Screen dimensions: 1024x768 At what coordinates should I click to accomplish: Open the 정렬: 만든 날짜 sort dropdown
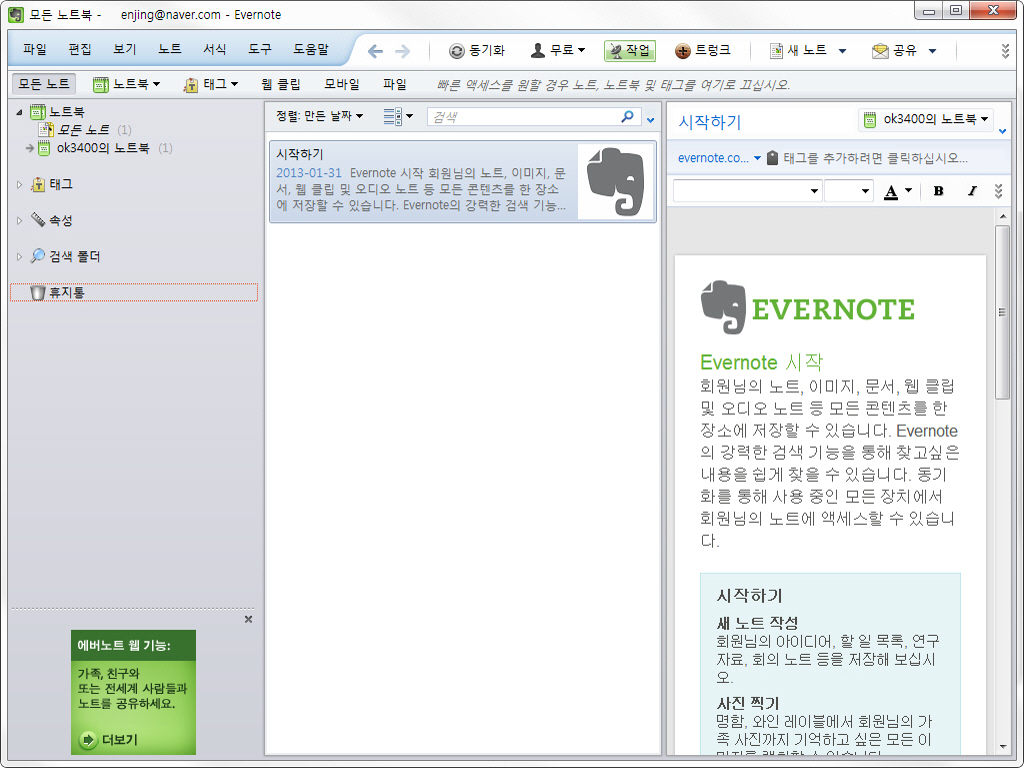click(319, 116)
